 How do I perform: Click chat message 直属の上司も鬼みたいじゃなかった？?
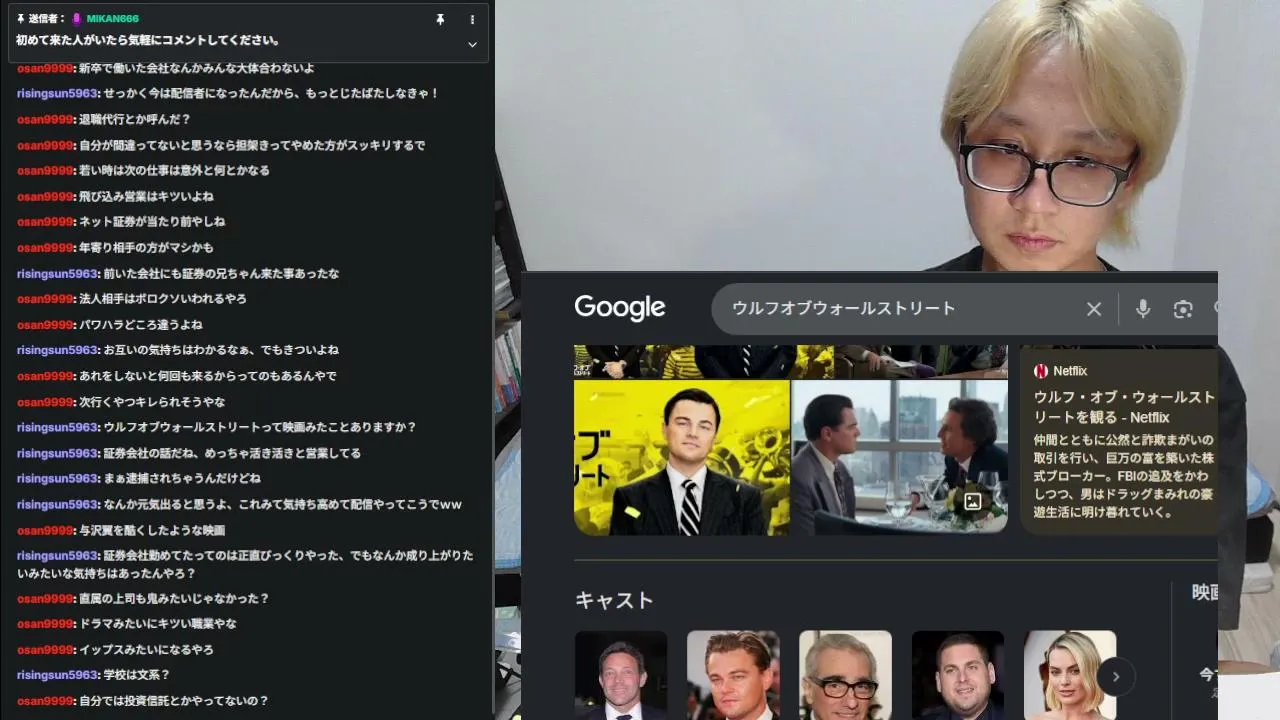[x=174, y=599]
